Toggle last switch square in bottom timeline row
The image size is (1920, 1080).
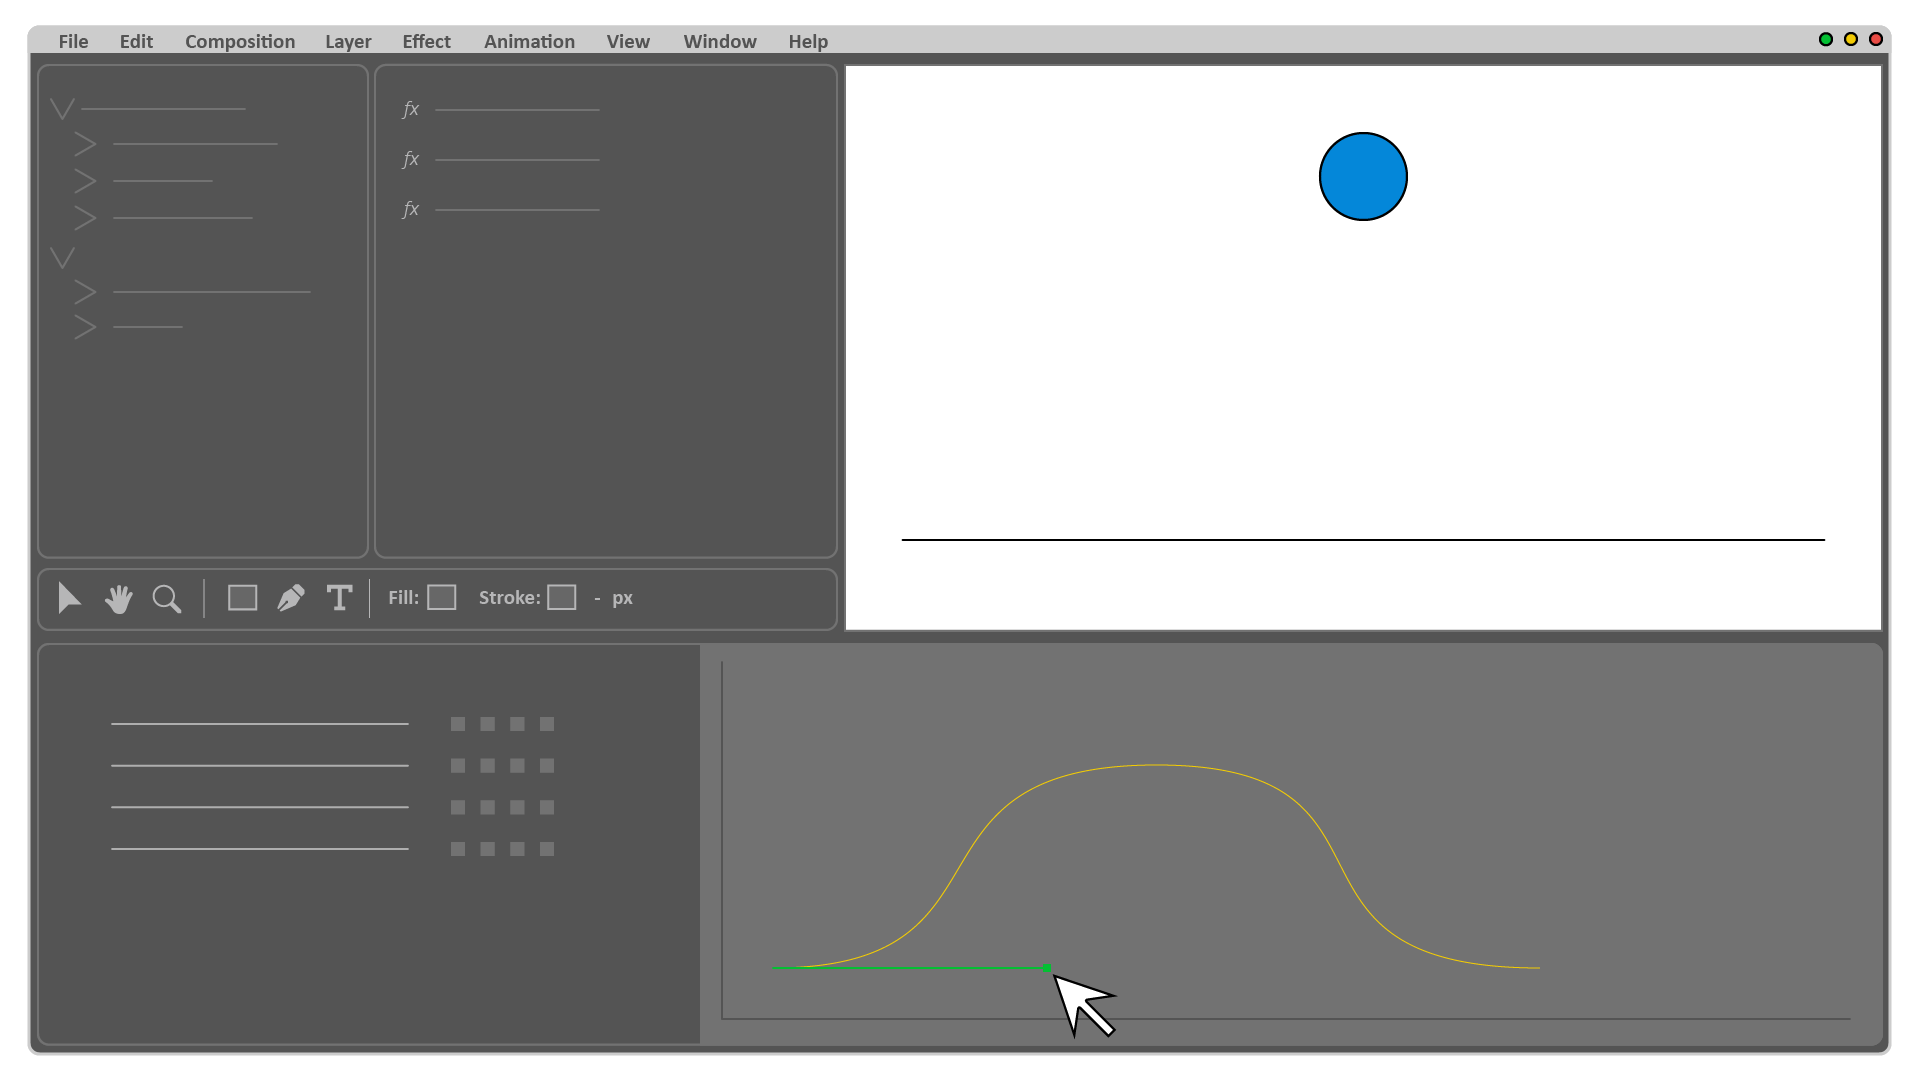(547, 849)
